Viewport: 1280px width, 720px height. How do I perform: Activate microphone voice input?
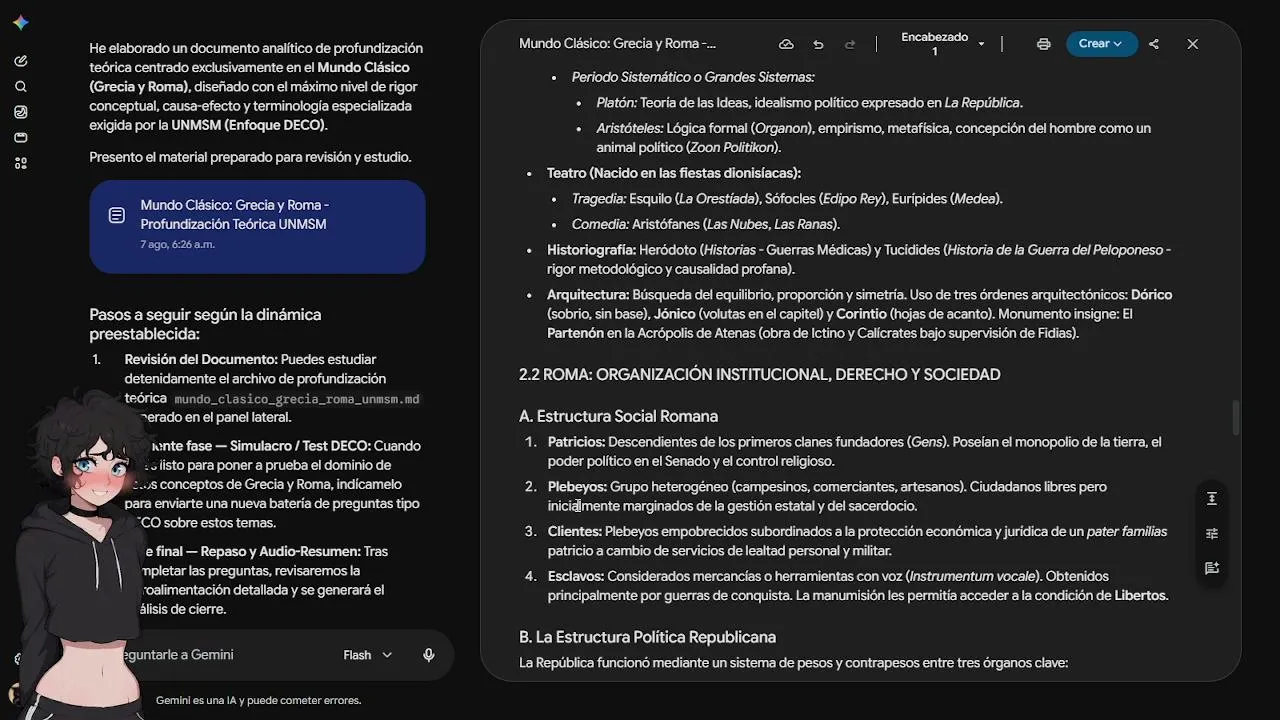(428, 655)
